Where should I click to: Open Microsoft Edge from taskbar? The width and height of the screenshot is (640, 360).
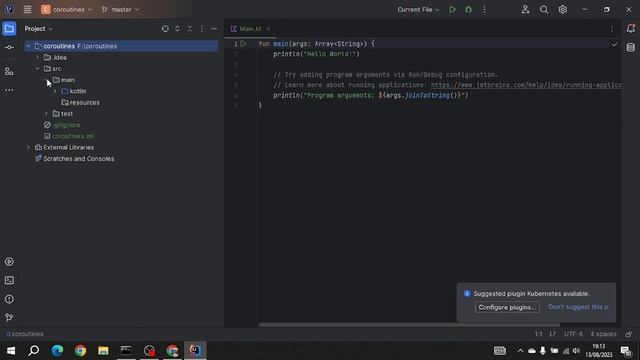[x=57, y=351]
